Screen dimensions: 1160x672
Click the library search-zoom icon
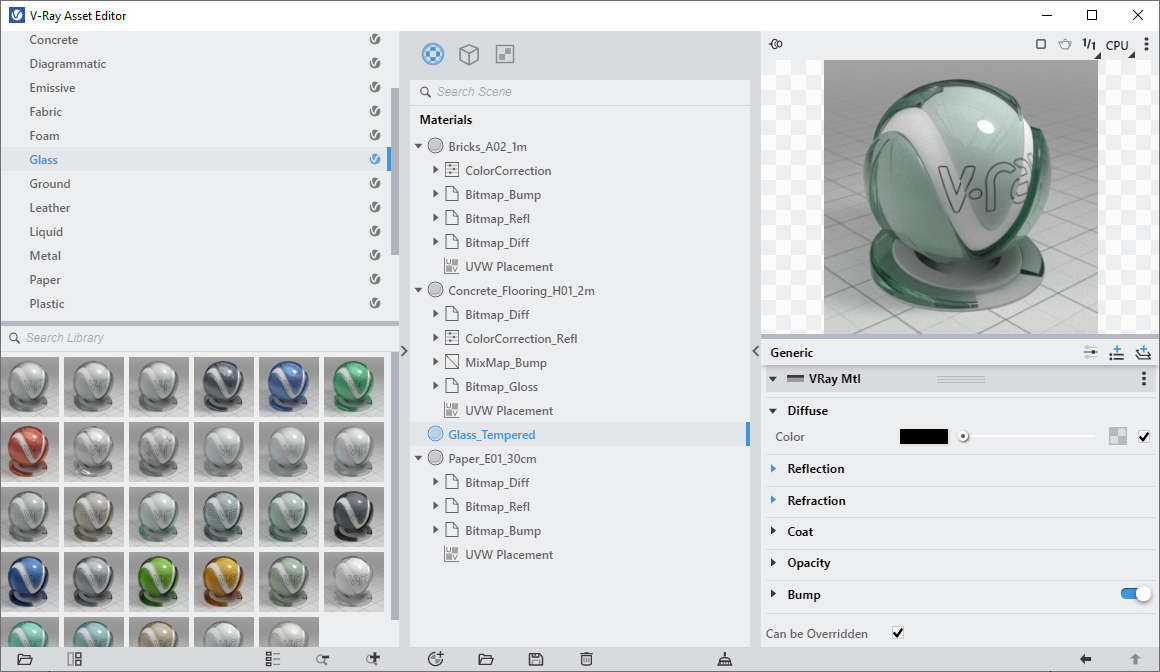[323, 659]
